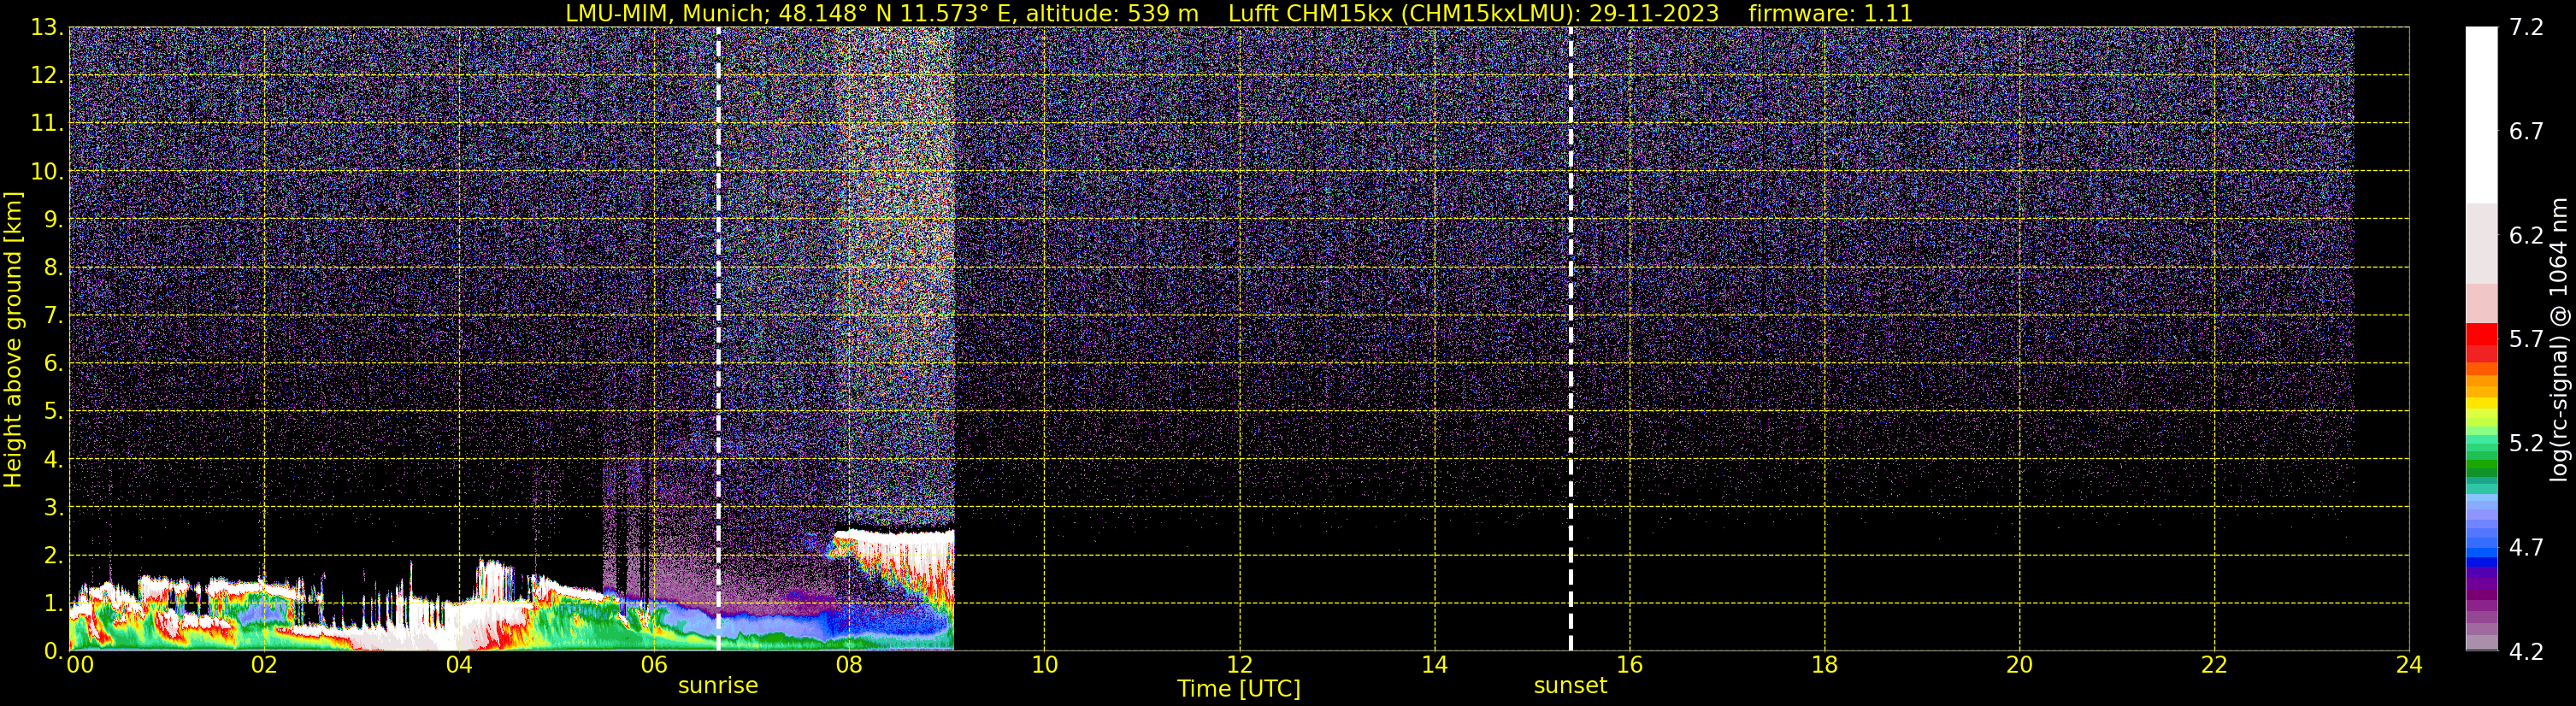Click time axis tick '18'
Screen dimensions: 2576x706
point(1824,665)
